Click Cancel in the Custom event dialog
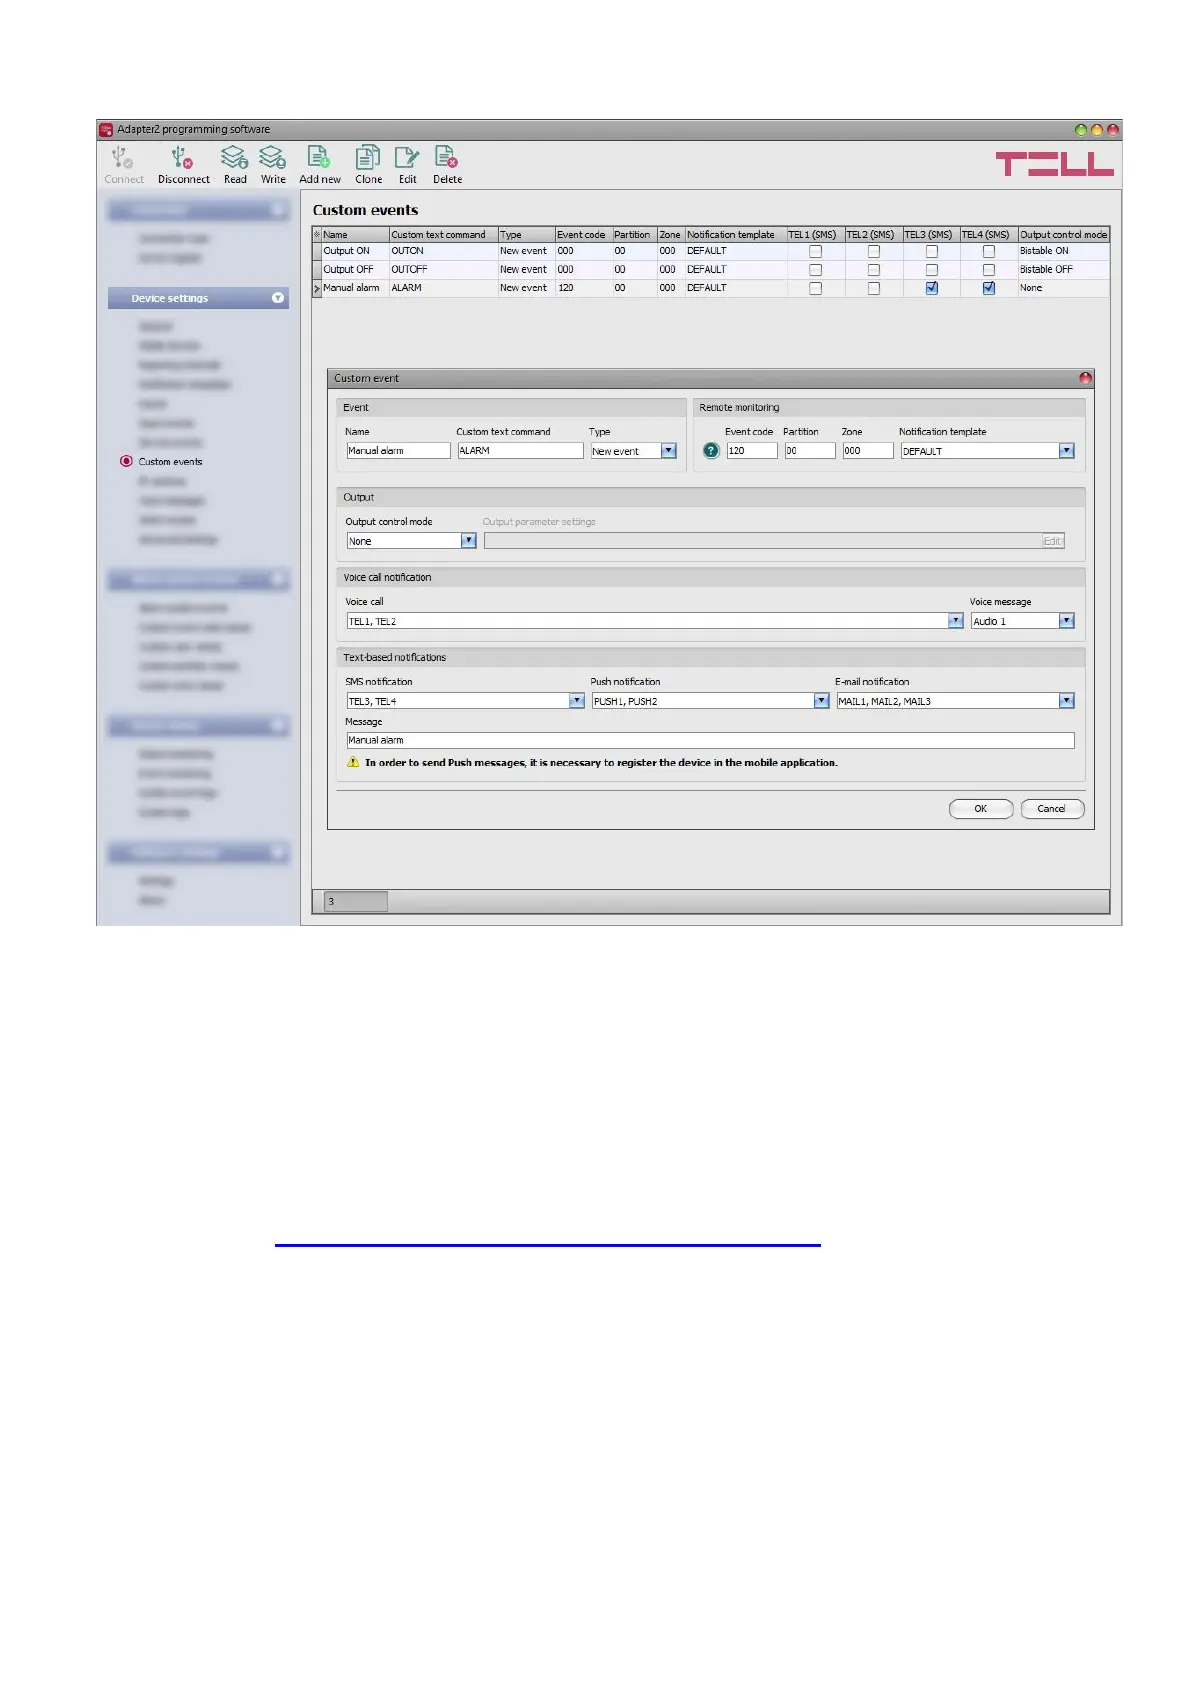The height and width of the screenshot is (1684, 1191). [1052, 809]
